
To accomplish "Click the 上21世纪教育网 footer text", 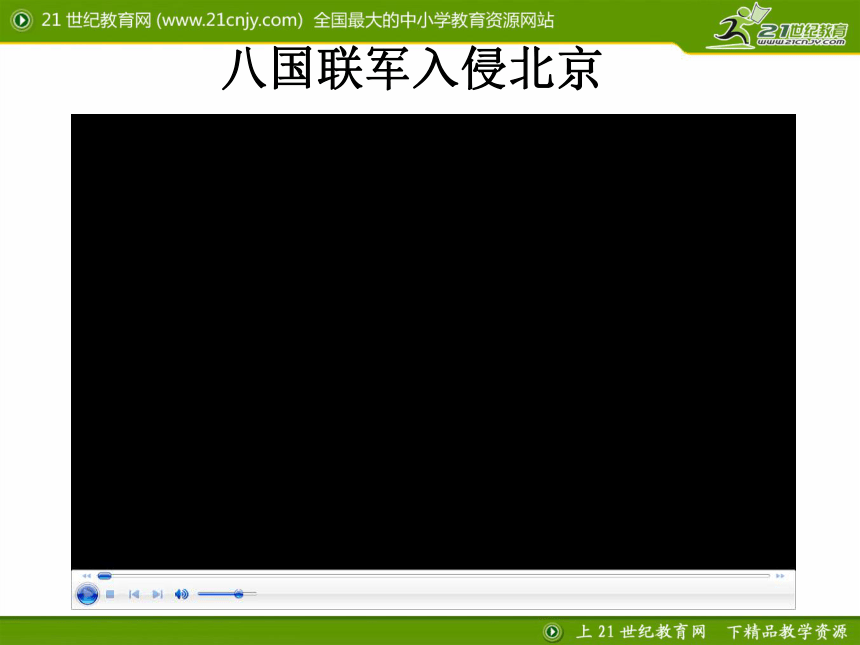I will [640, 632].
